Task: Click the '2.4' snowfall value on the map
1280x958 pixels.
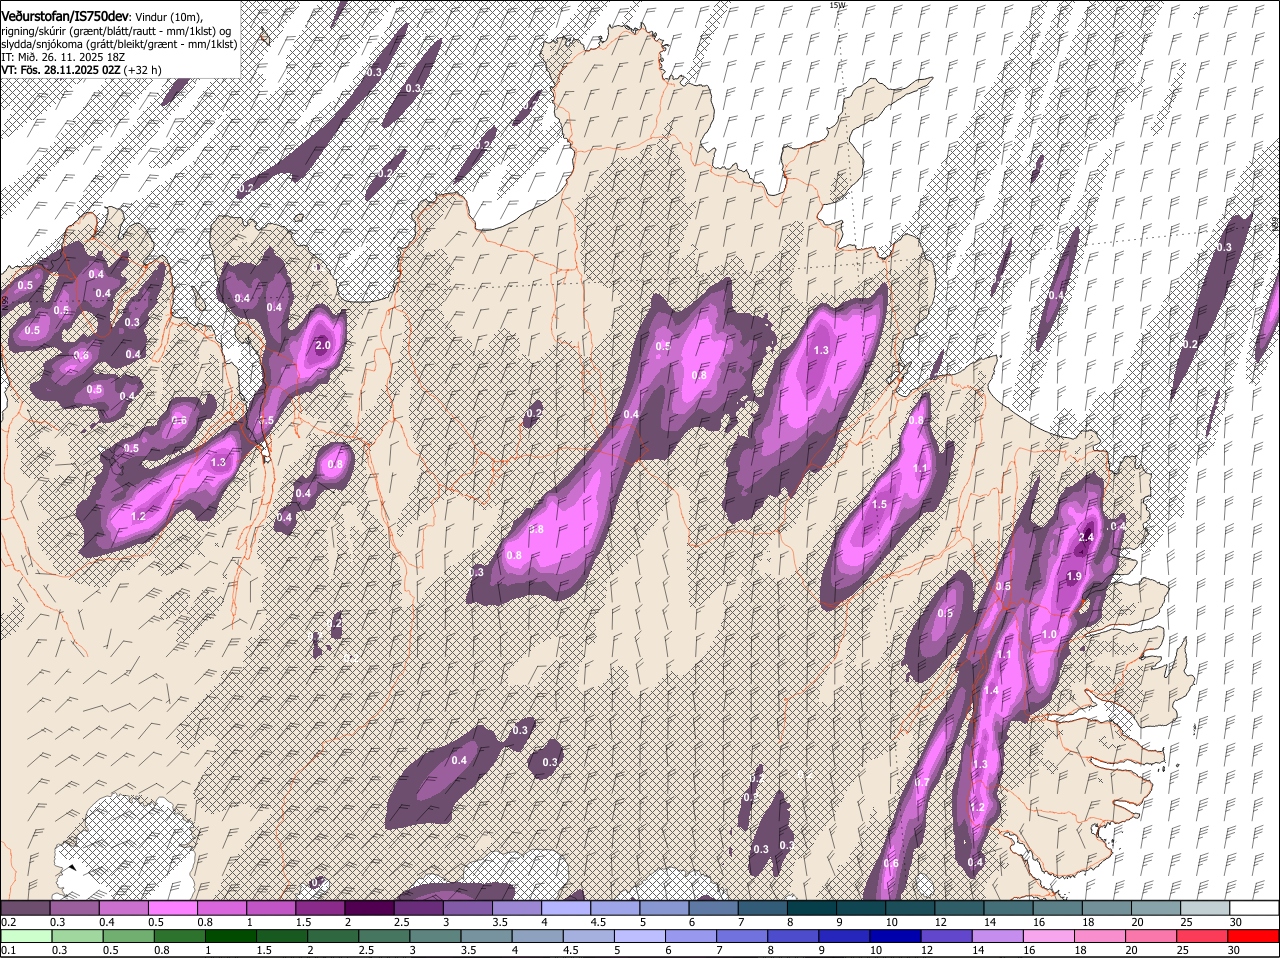Action: [x=1088, y=537]
